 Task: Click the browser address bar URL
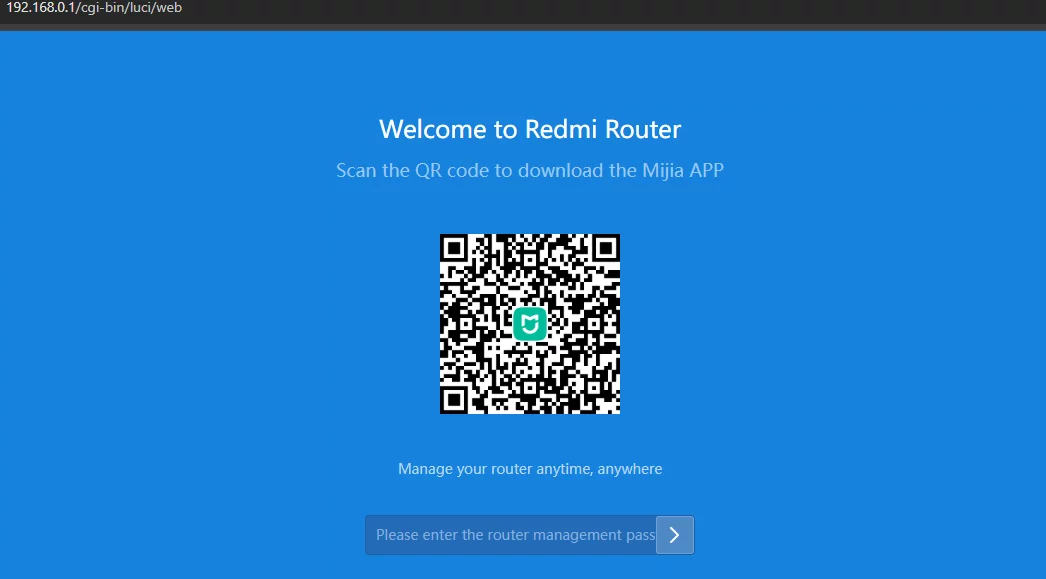[94, 8]
